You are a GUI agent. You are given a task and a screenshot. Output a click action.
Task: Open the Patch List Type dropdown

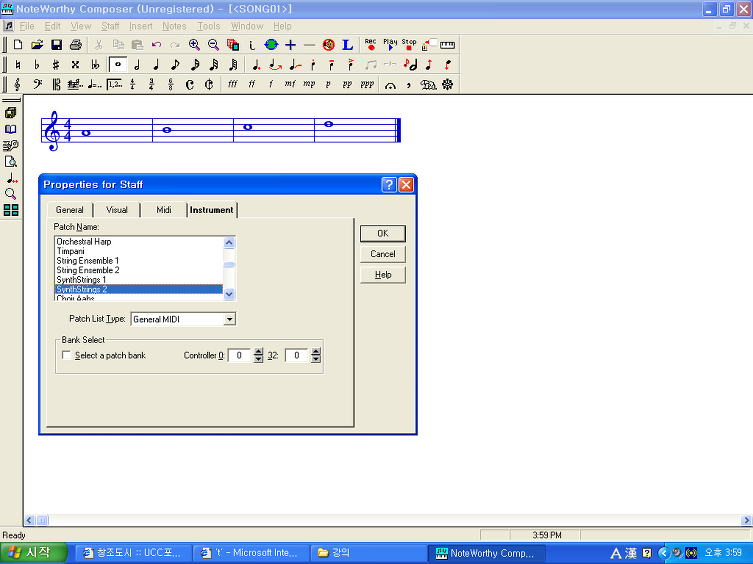pos(230,319)
